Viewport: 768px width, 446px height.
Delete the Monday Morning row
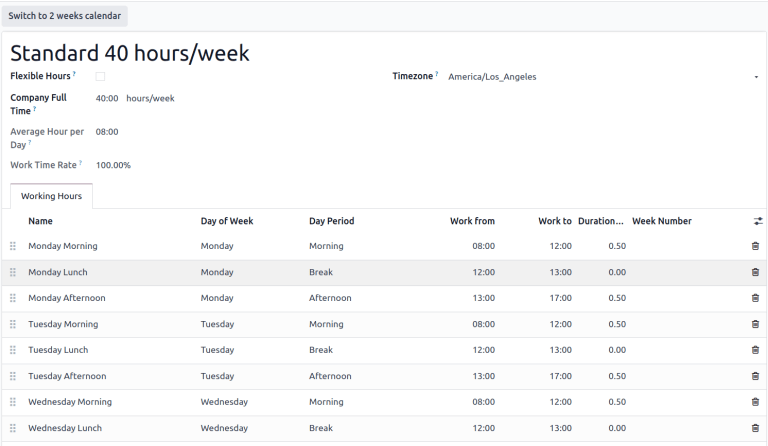click(x=755, y=246)
